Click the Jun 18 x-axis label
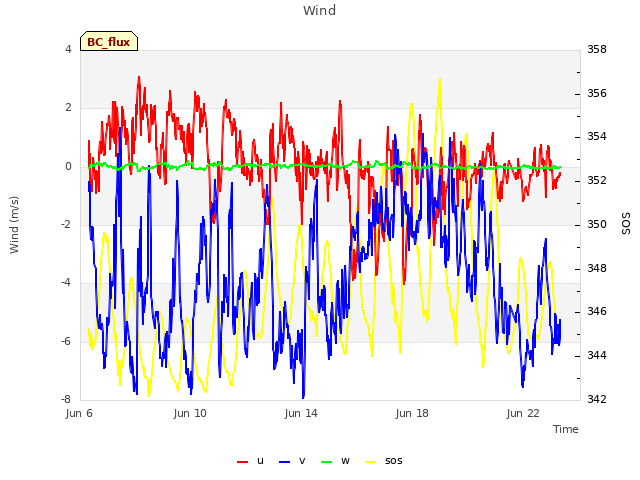The image size is (640, 480). click(x=412, y=413)
